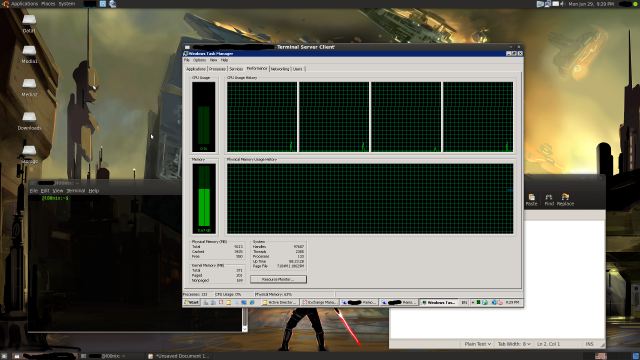
Task: Switch to the Processes tab in Task Manager
Action: 217,69
